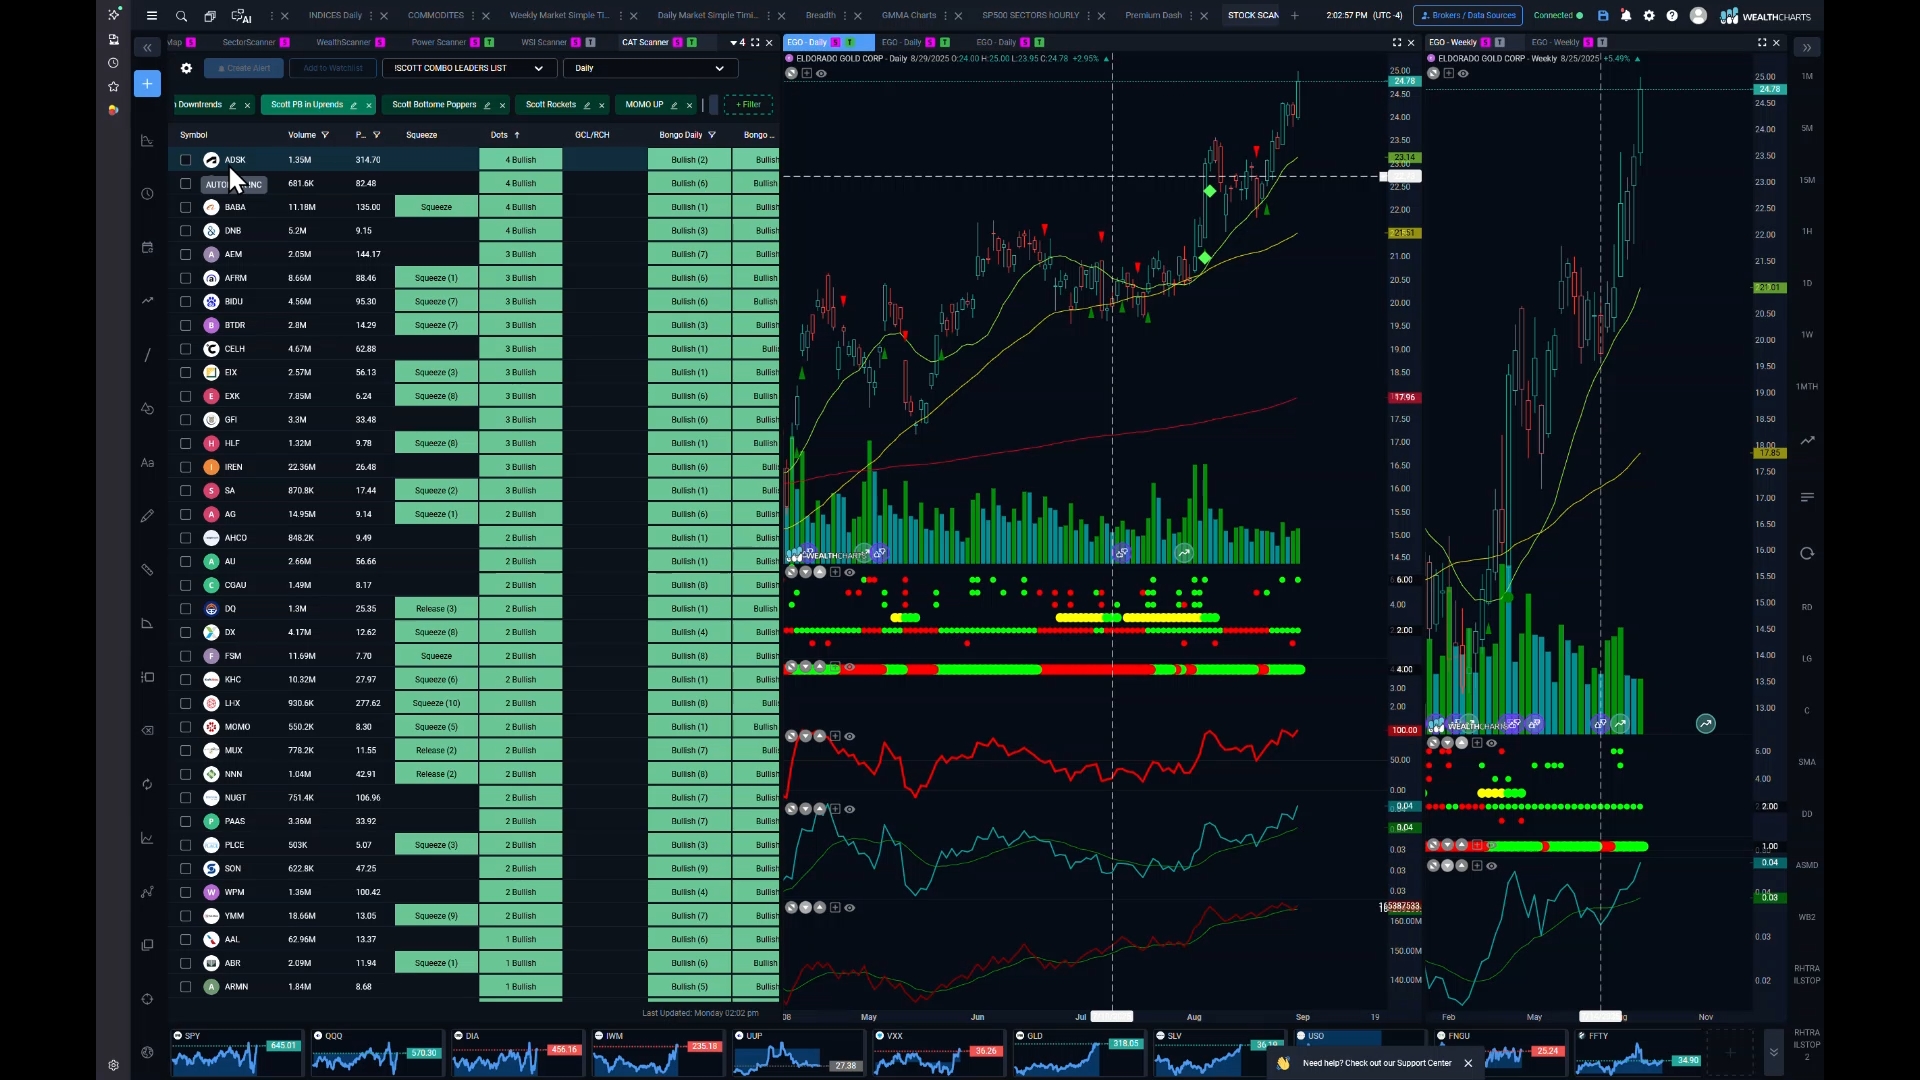This screenshot has height=1080, width=1920.
Task: Collapse left panel with double chevron
Action: (147, 48)
